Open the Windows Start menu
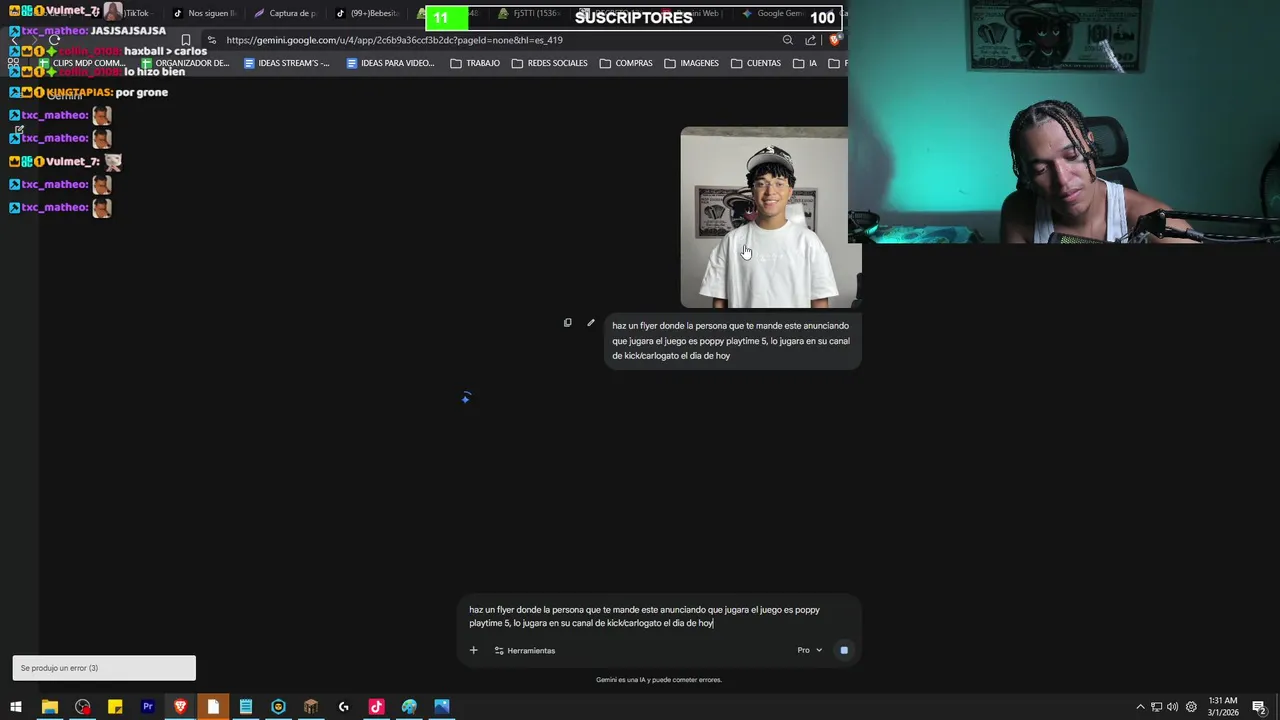This screenshot has height=720, width=1280. coord(16,707)
